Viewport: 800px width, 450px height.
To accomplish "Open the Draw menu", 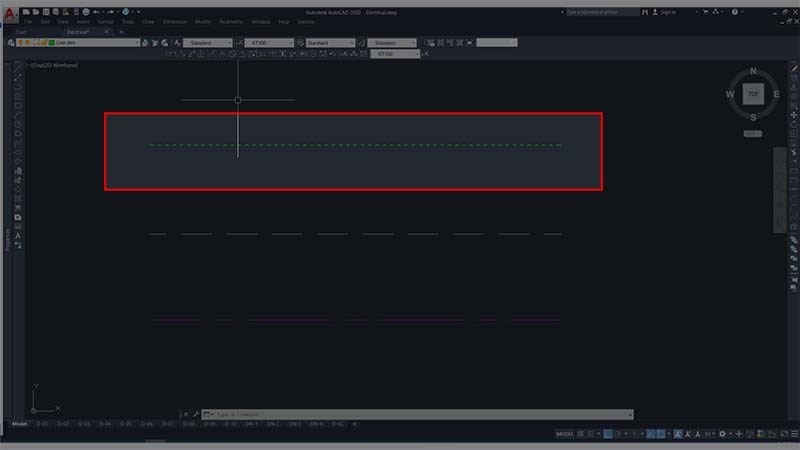I will click(x=148, y=22).
